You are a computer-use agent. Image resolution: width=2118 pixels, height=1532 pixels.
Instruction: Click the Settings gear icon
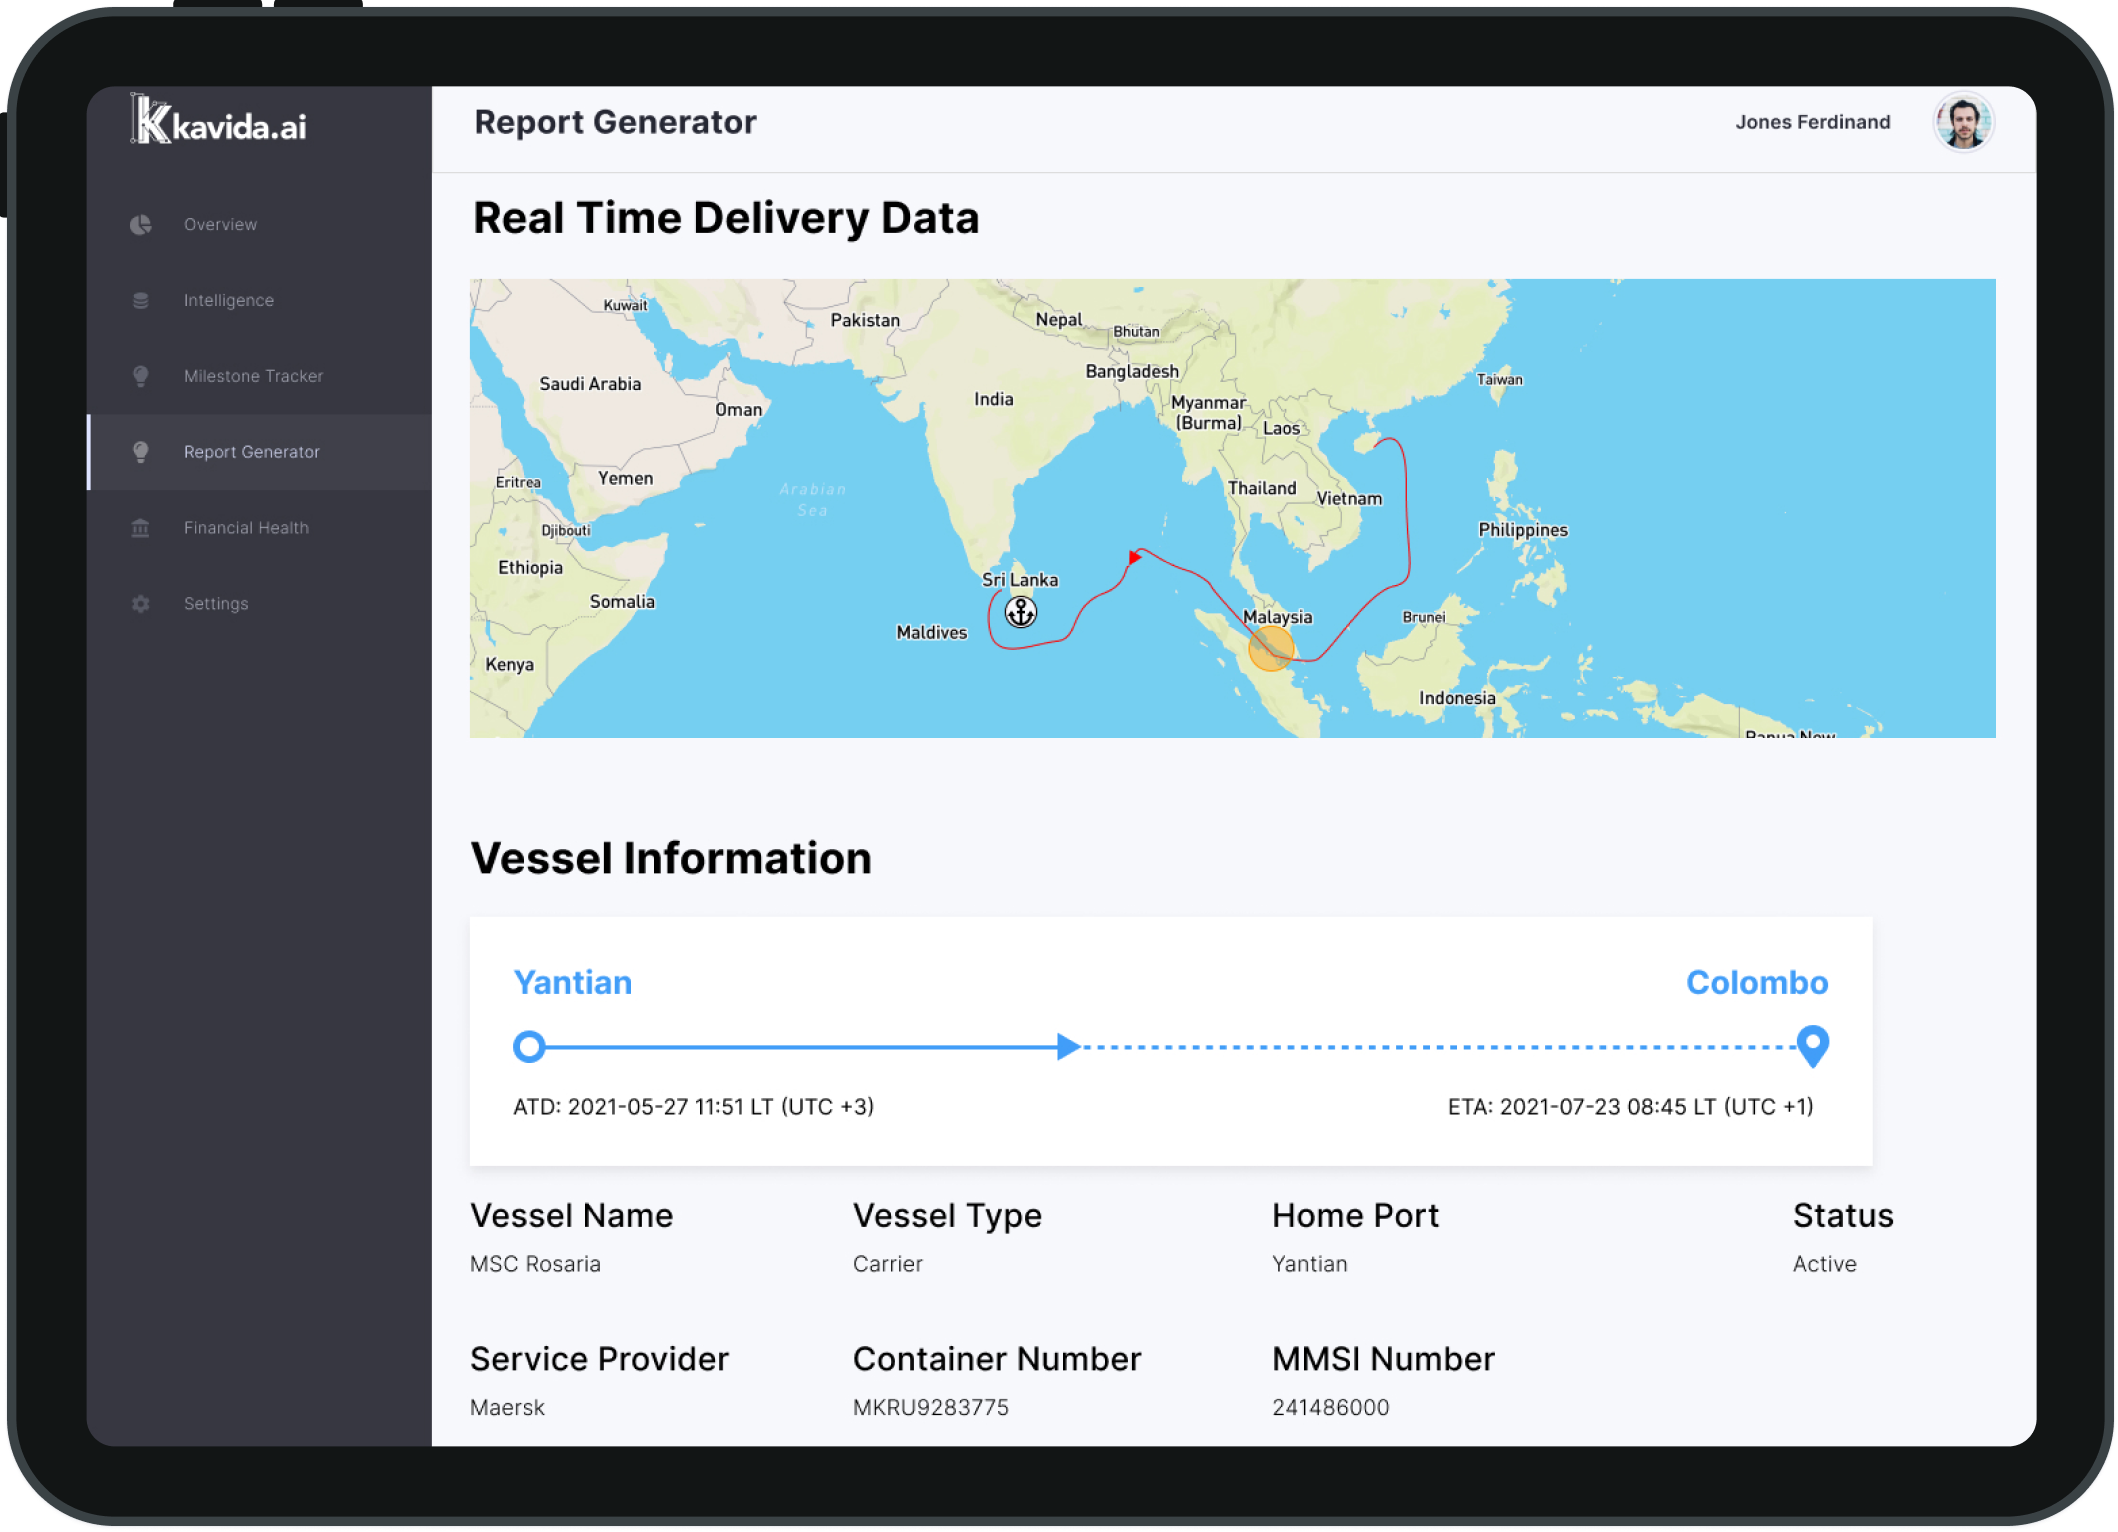(x=141, y=604)
